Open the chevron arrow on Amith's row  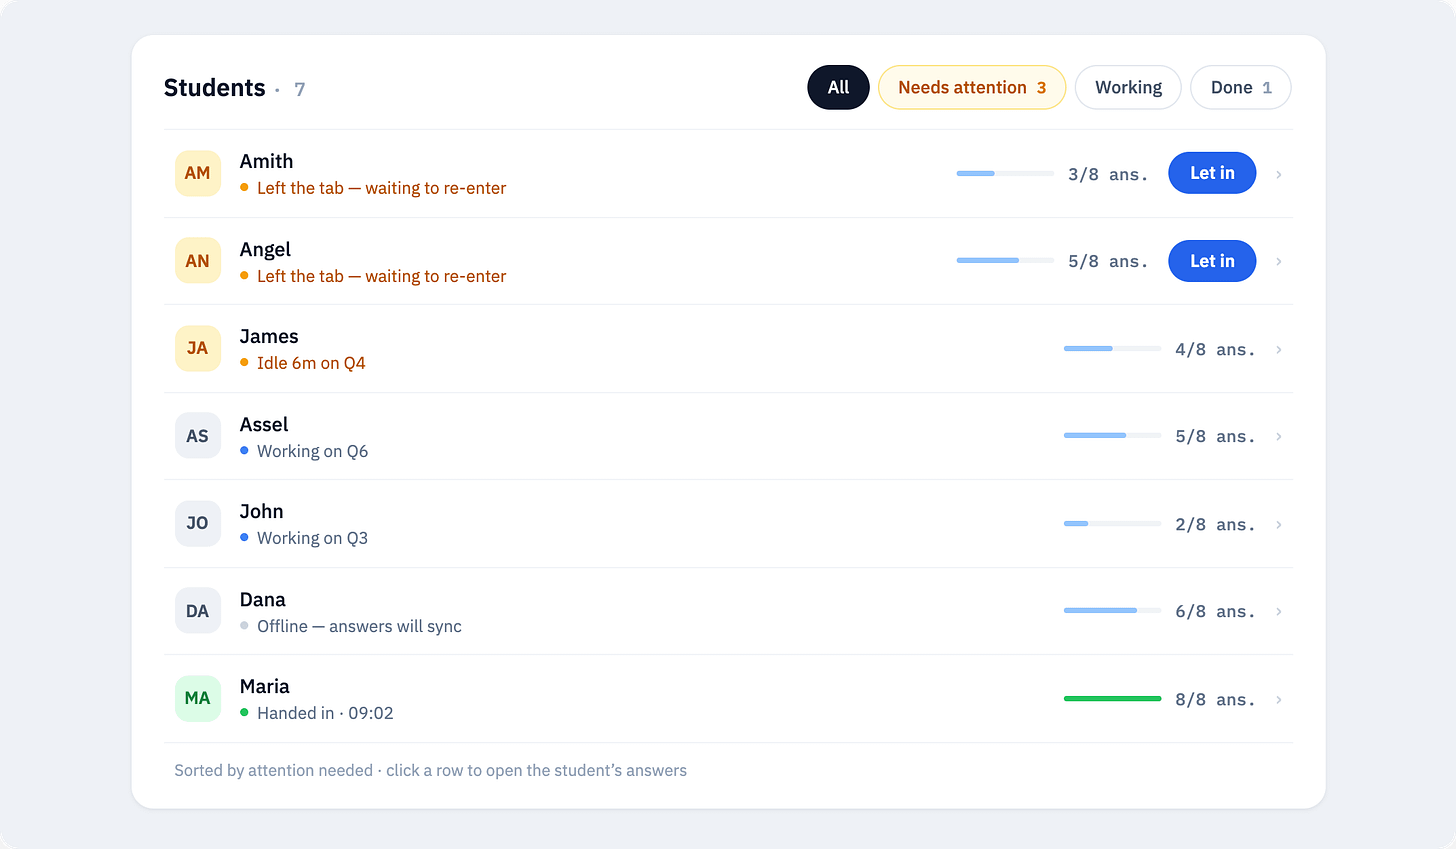1279,174
